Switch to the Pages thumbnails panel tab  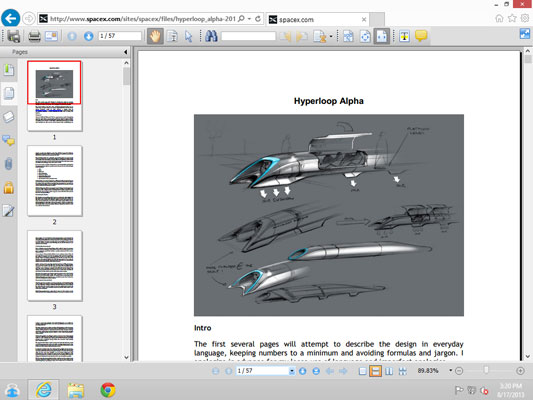9,93
